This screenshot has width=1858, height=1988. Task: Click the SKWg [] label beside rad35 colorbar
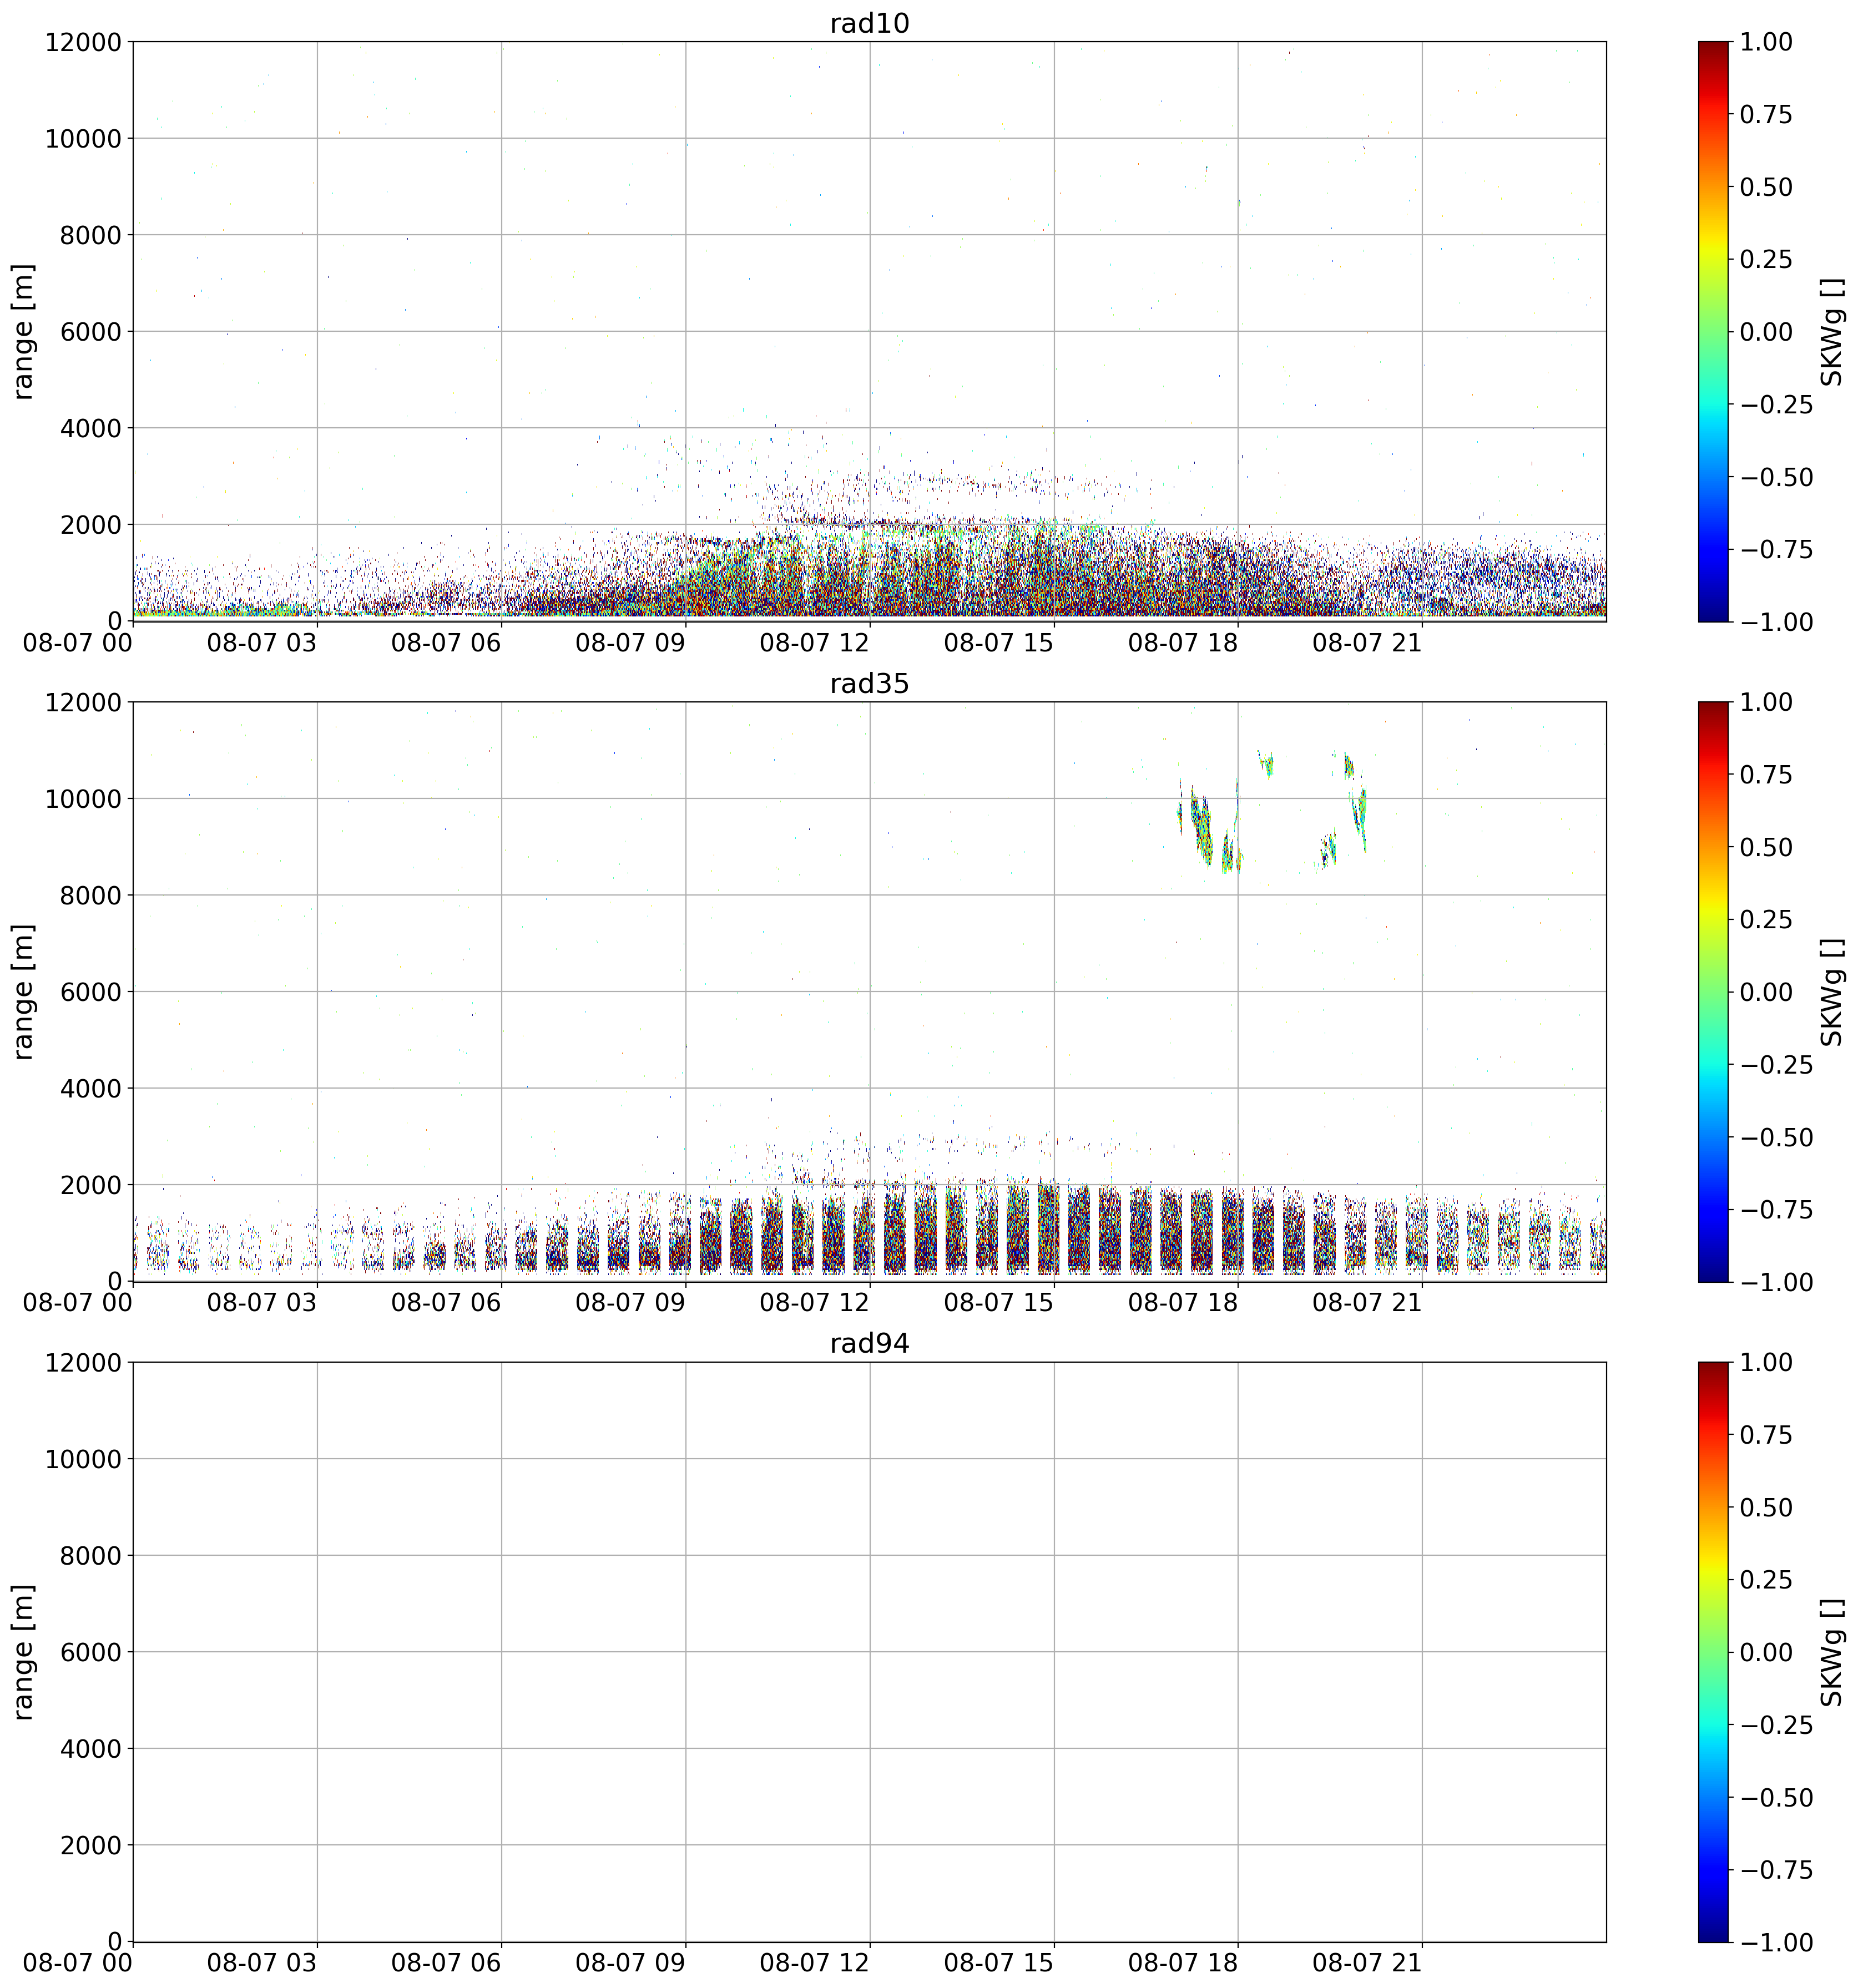point(1830,991)
